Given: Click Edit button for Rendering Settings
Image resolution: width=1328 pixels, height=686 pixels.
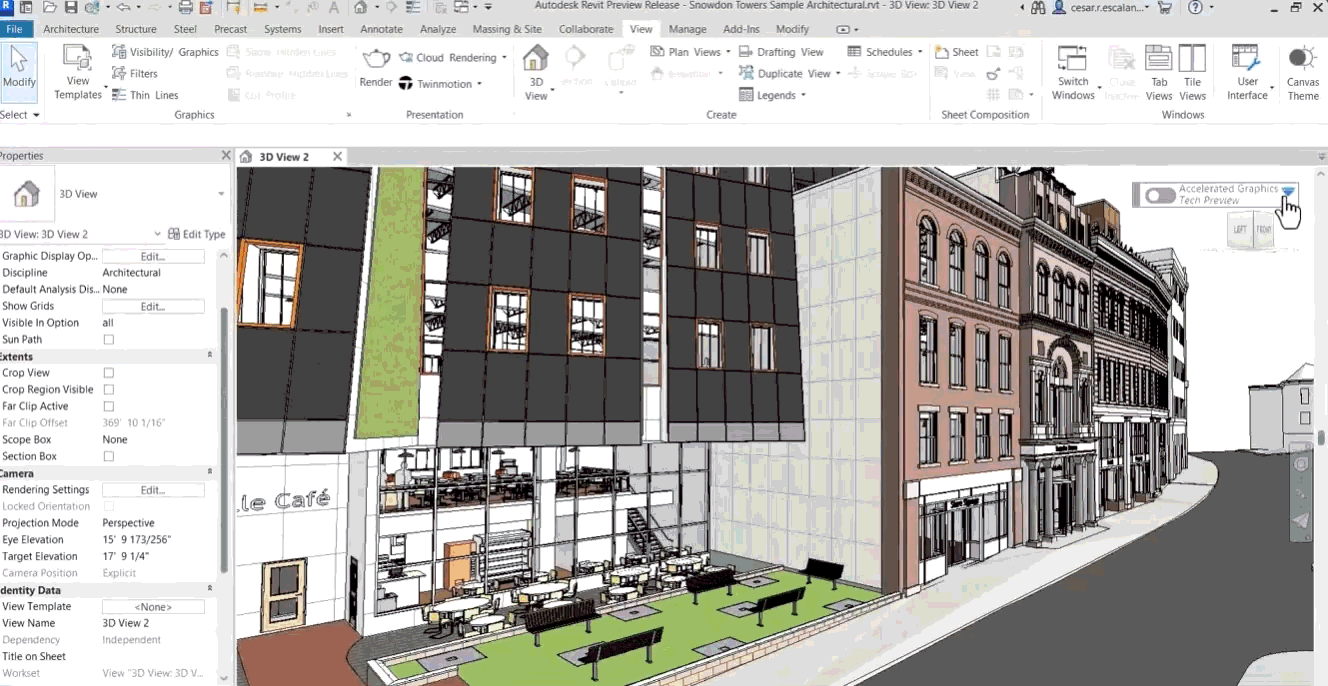Looking at the screenshot, I should click(153, 490).
